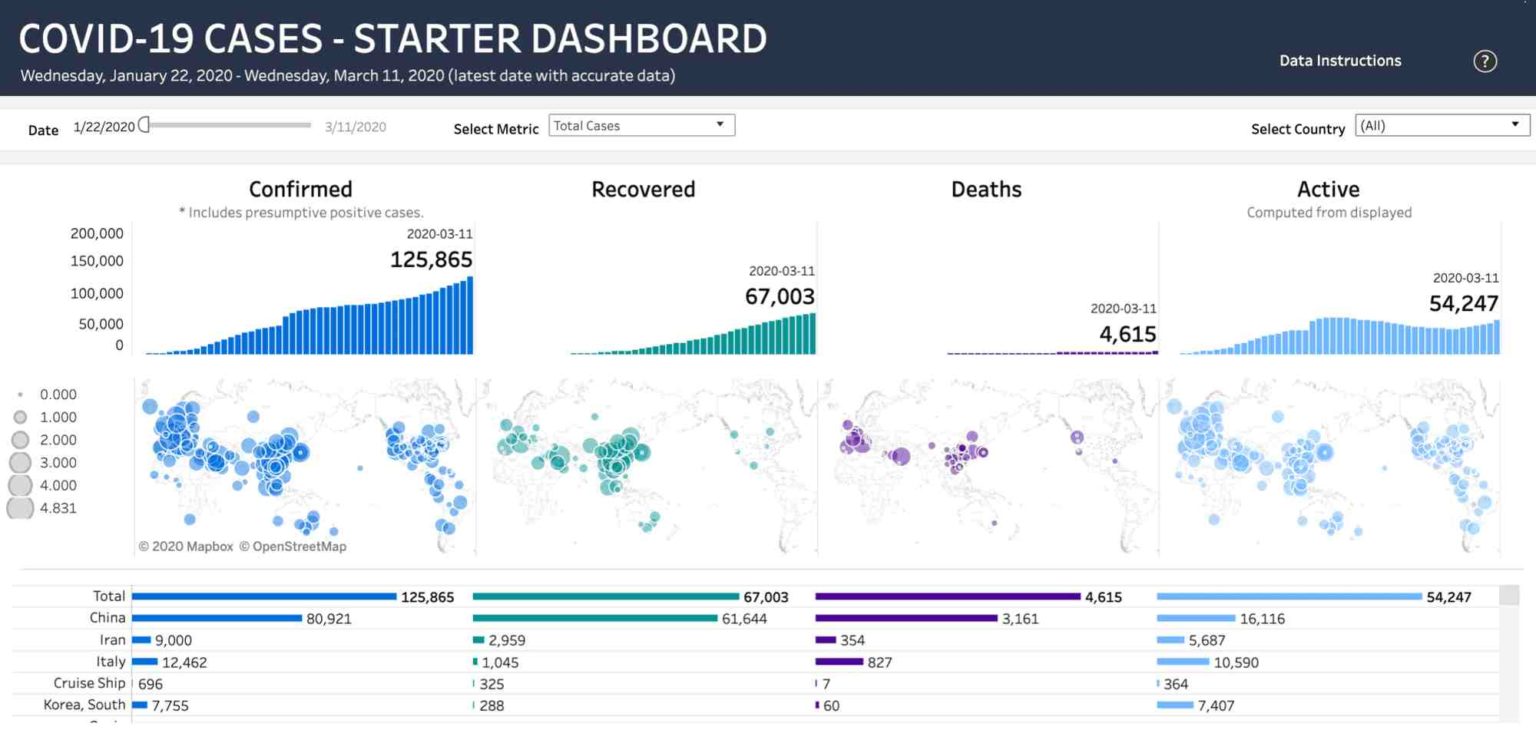Click the Data Instructions link
The image size is (1536, 753).
(1340, 60)
